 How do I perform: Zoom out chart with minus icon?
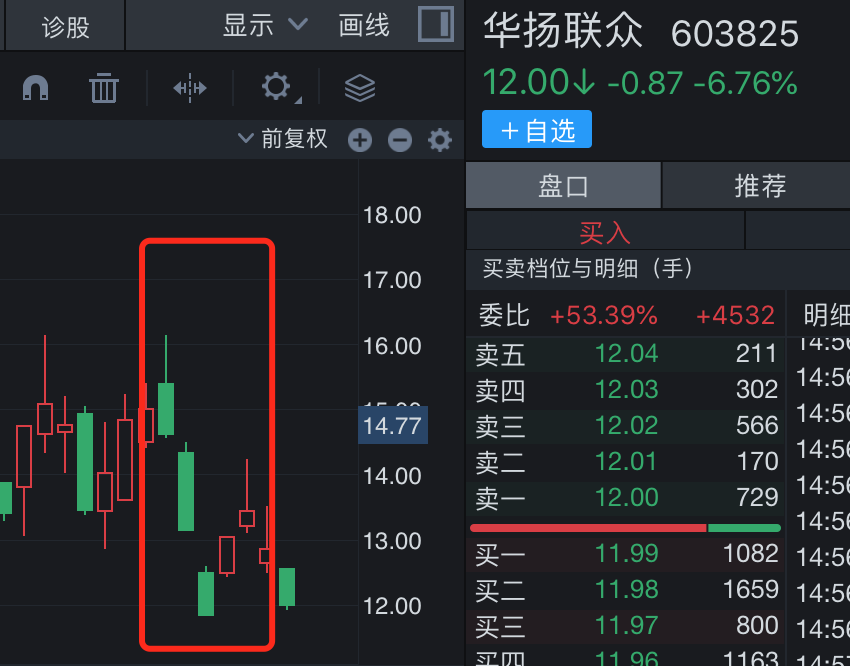[x=400, y=141]
